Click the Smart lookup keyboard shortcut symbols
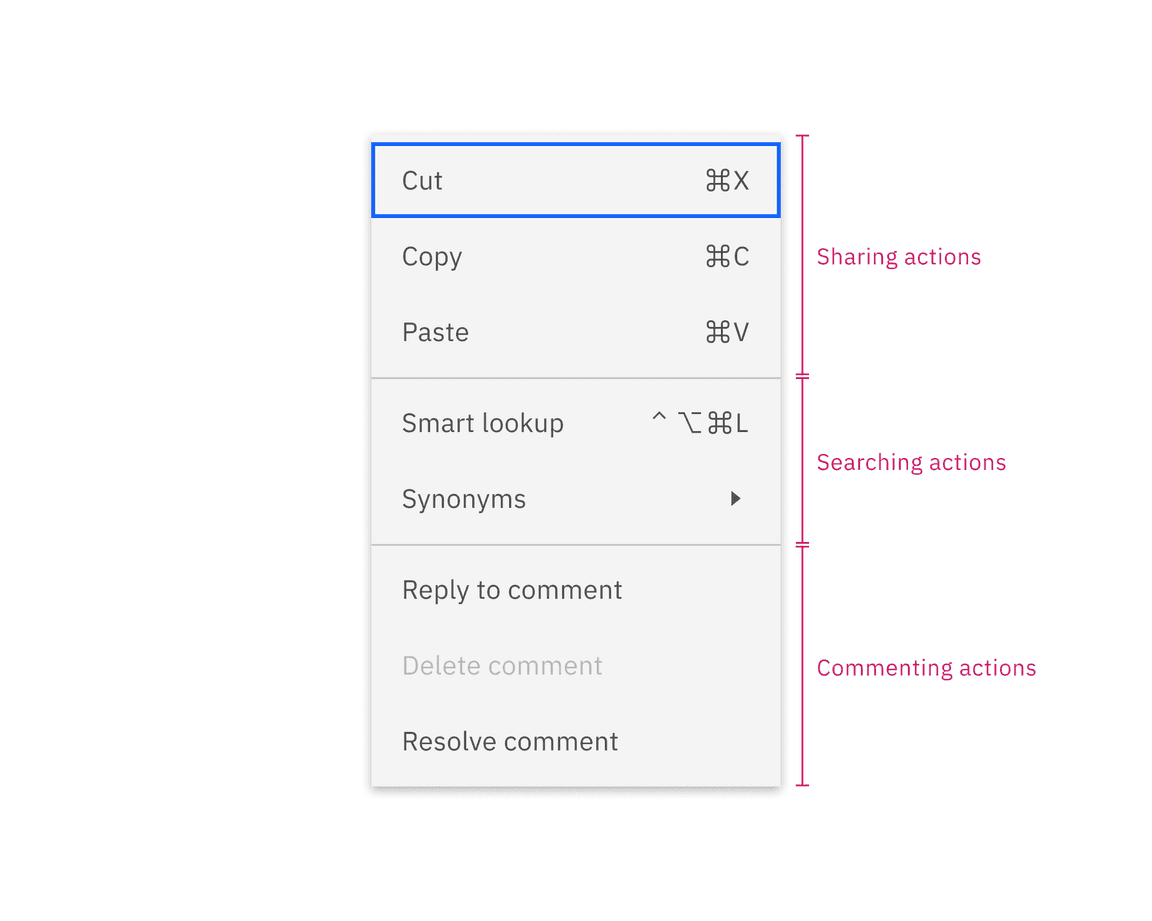 pyautogui.click(x=700, y=424)
